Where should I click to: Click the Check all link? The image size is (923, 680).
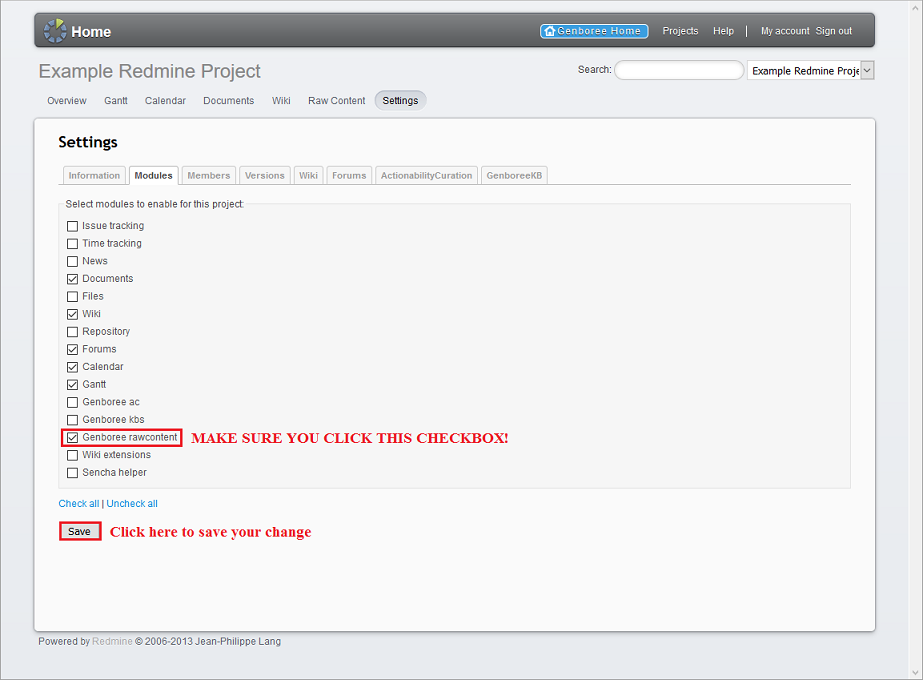pos(79,504)
